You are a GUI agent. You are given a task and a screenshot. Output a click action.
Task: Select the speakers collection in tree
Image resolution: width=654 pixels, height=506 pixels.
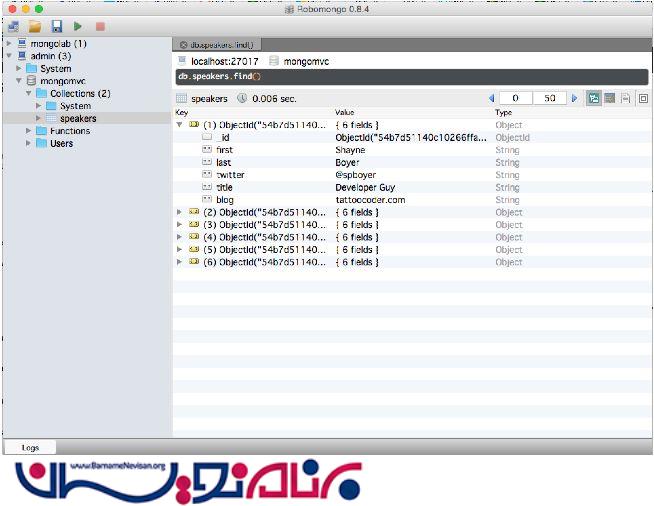(x=78, y=118)
